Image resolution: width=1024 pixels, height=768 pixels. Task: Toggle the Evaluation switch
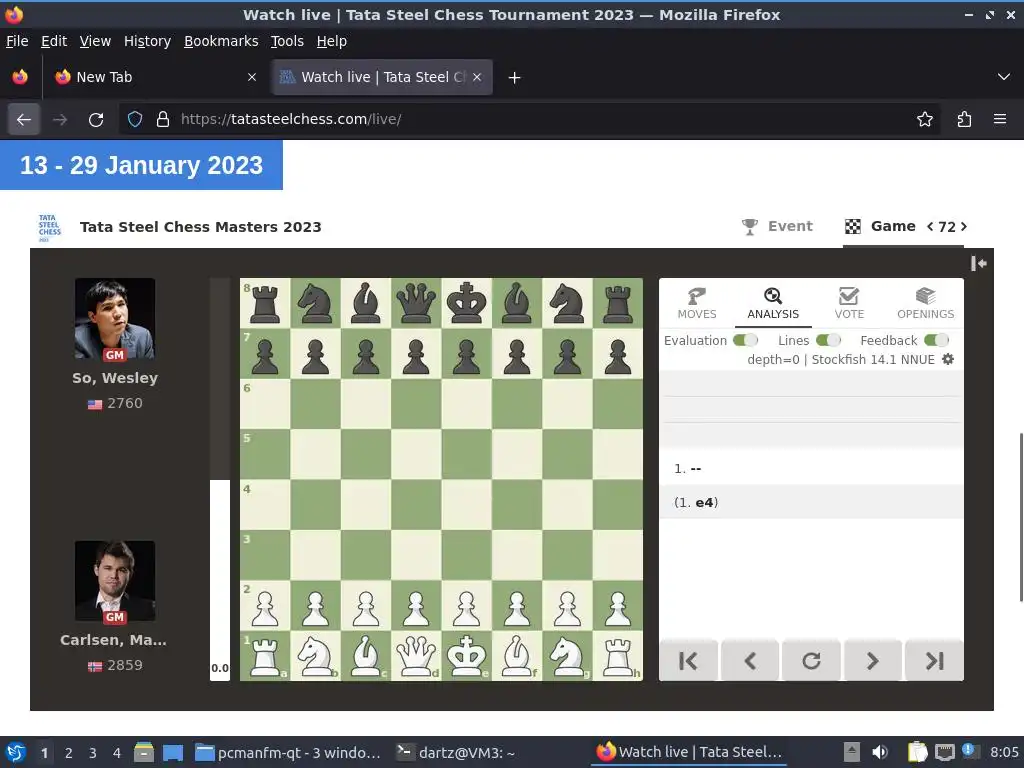745,340
